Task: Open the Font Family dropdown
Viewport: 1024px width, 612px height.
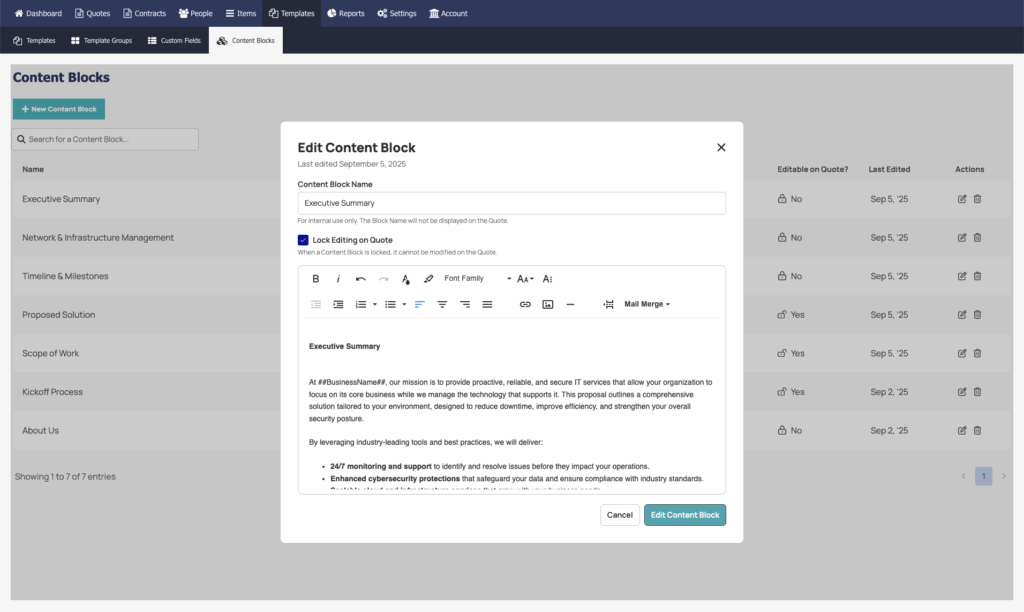Action: pos(477,279)
